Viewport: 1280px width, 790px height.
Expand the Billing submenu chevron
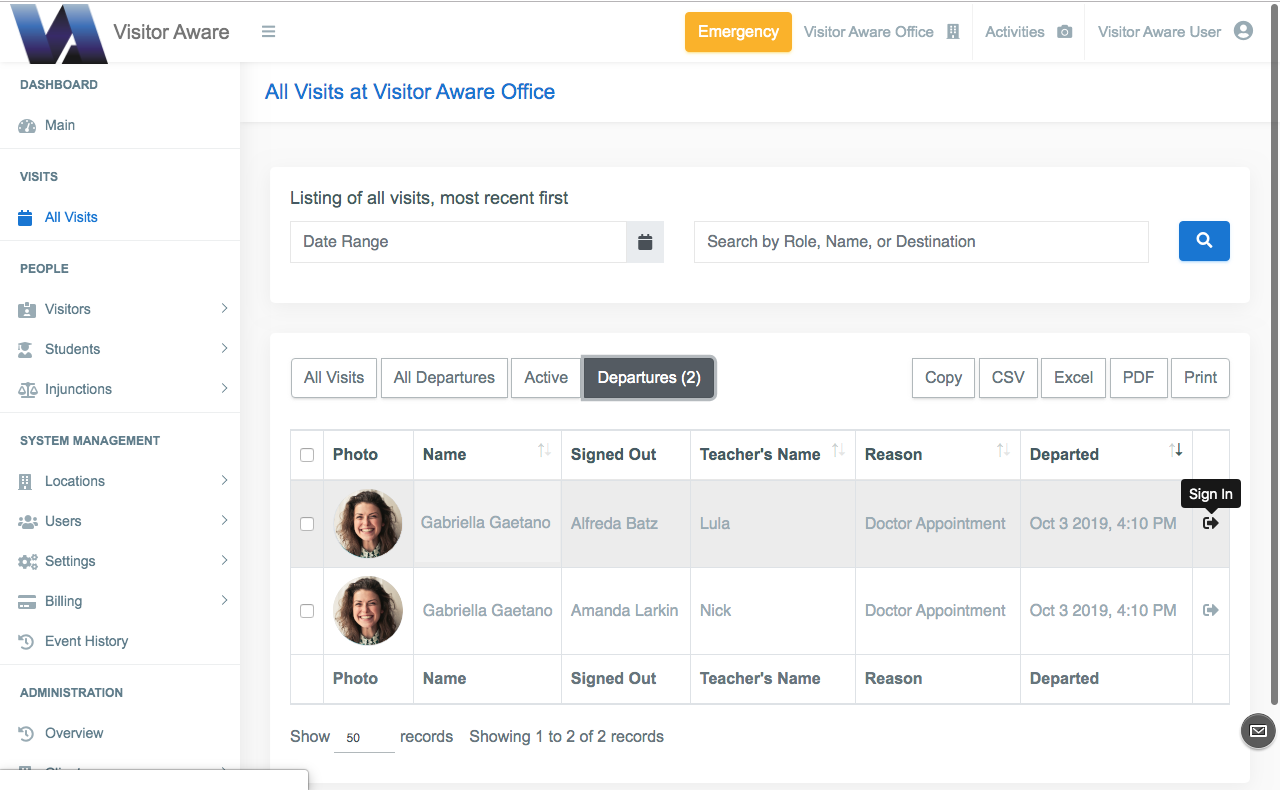point(224,601)
